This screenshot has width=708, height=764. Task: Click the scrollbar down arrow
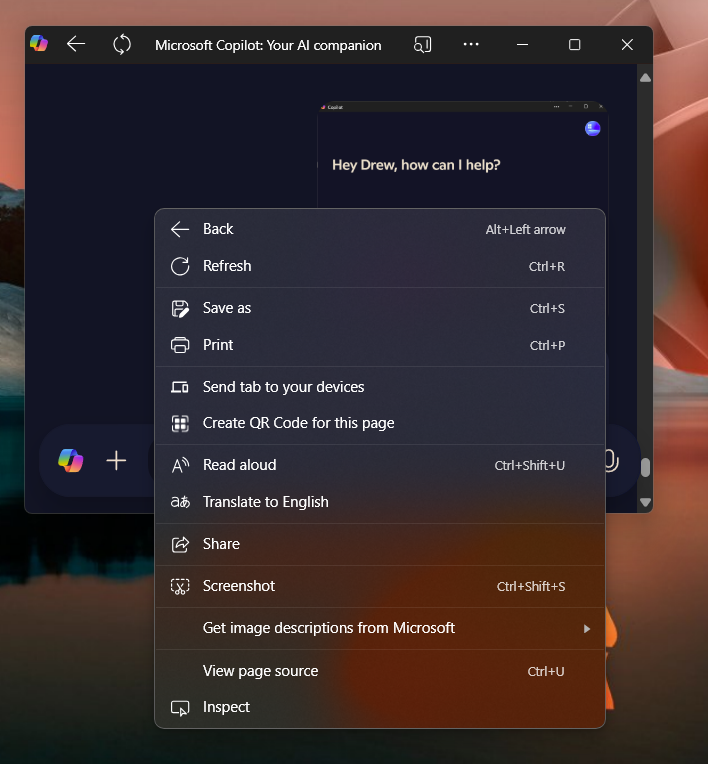pyautogui.click(x=645, y=502)
